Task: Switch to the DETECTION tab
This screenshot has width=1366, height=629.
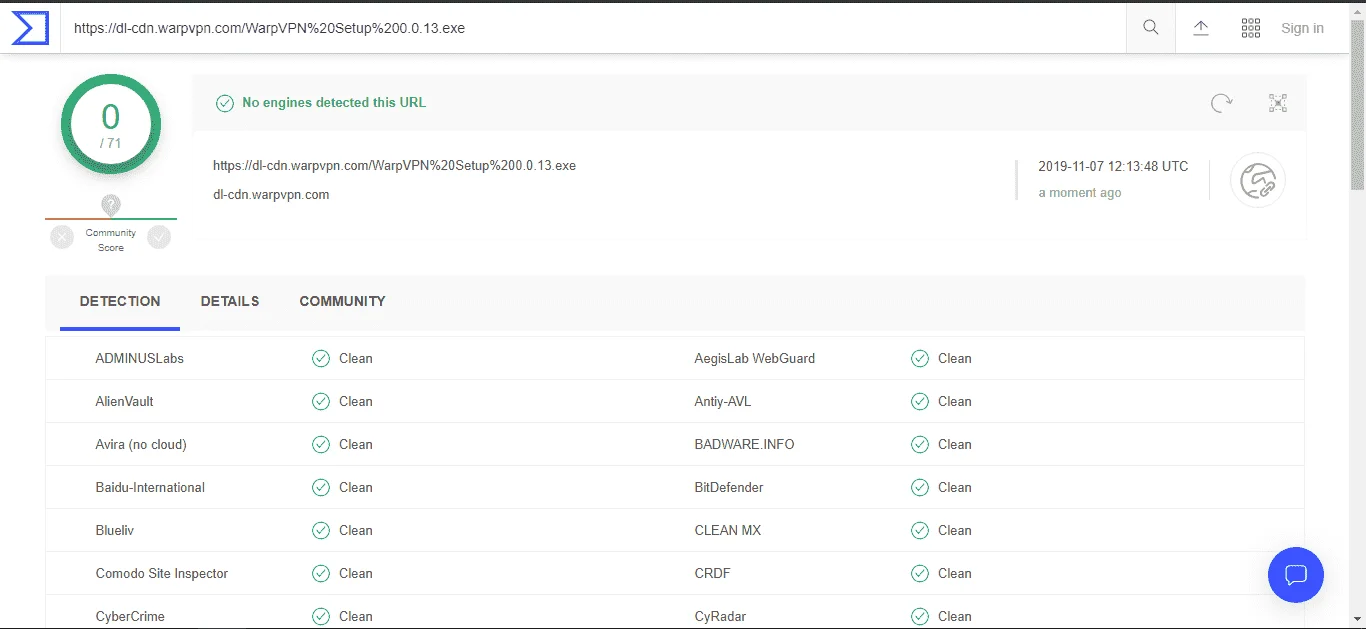Action: (120, 301)
